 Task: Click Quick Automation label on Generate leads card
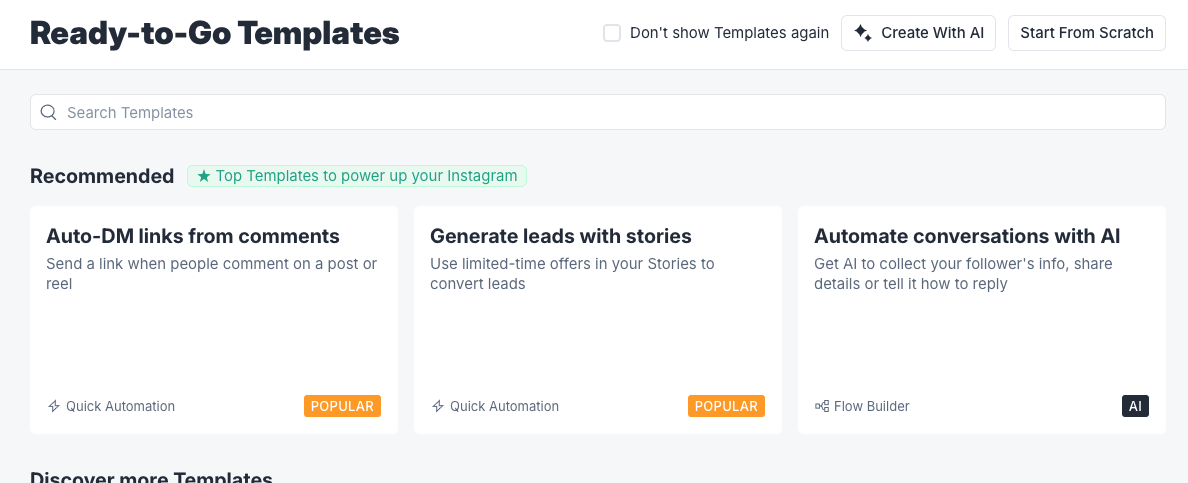tap(504, 406)
